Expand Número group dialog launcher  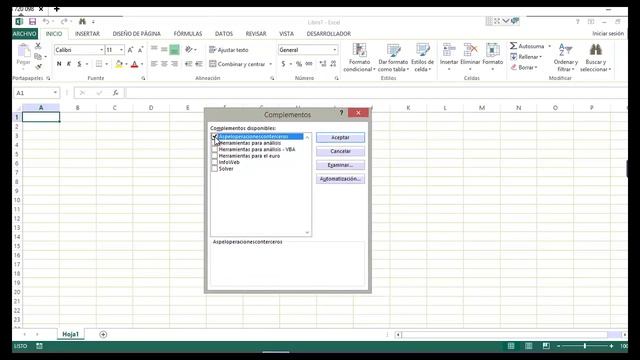336,78
